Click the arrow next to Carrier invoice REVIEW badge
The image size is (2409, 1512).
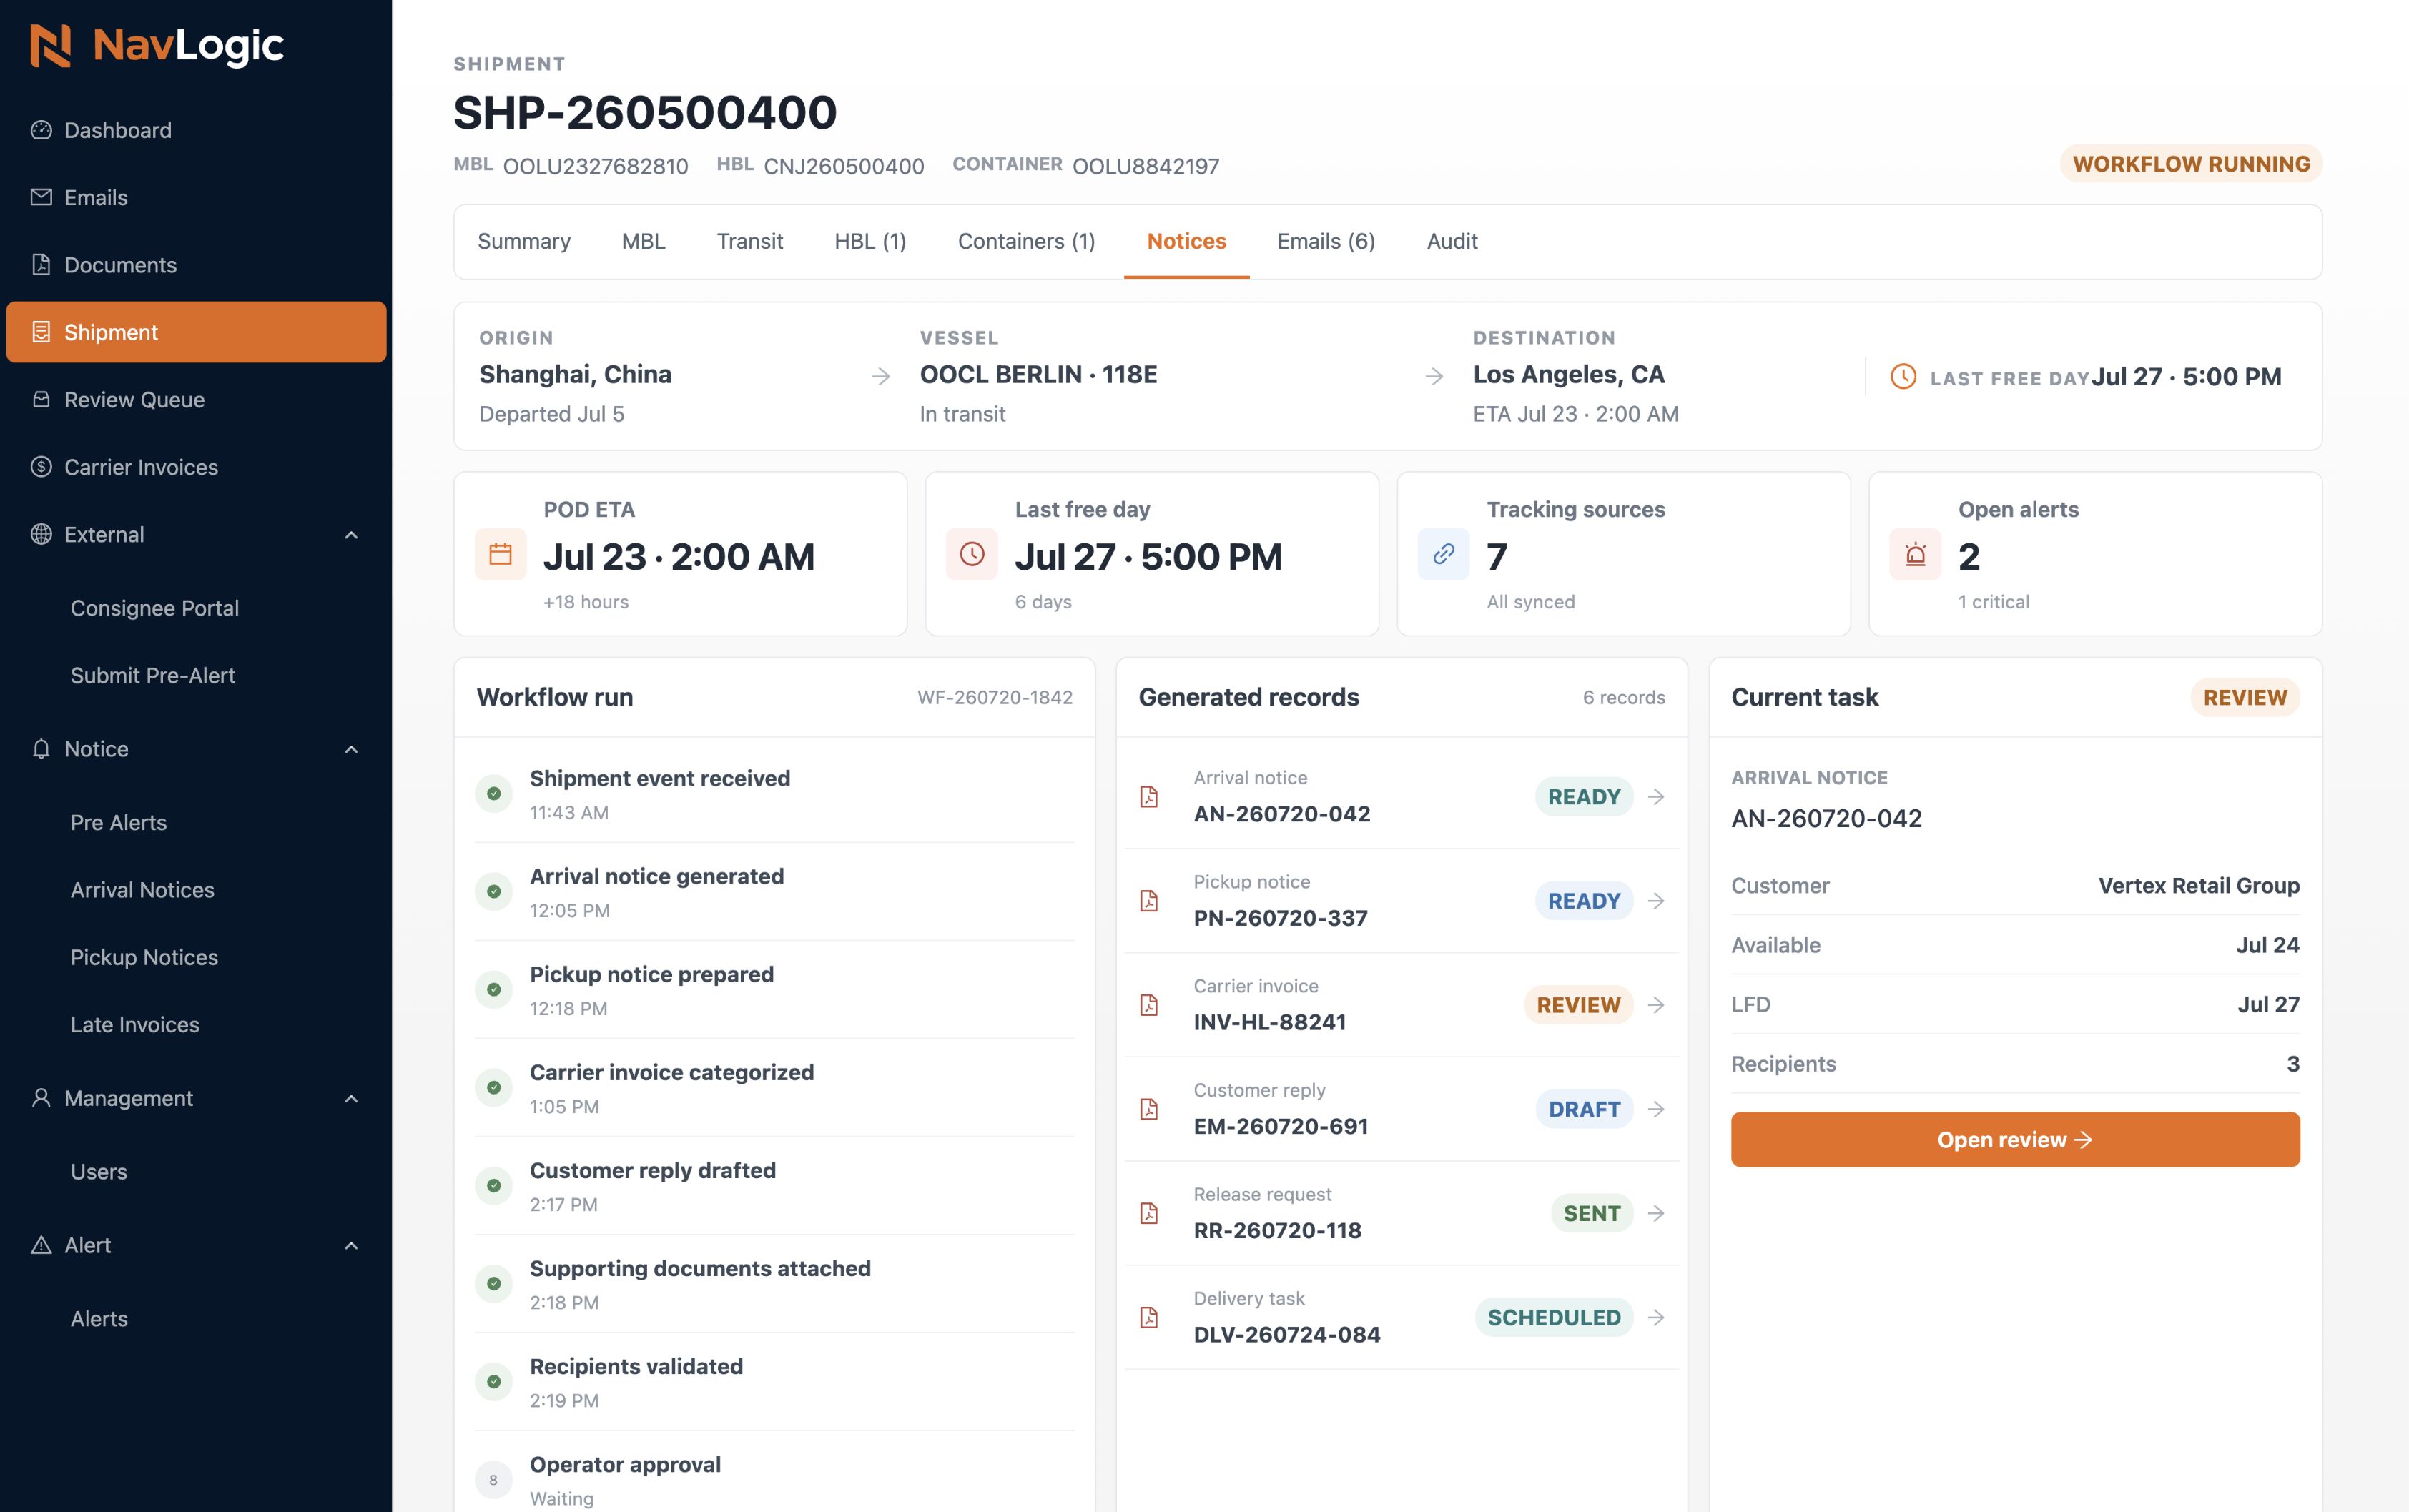pyautogui.click(x=1656, y=1005)
